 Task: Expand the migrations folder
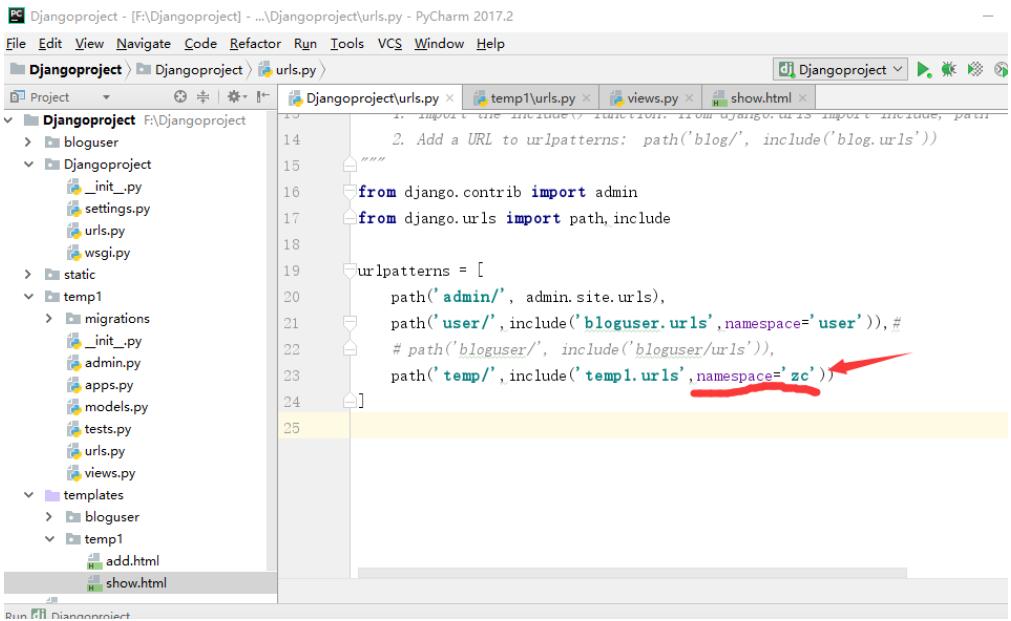pos(49,319)
